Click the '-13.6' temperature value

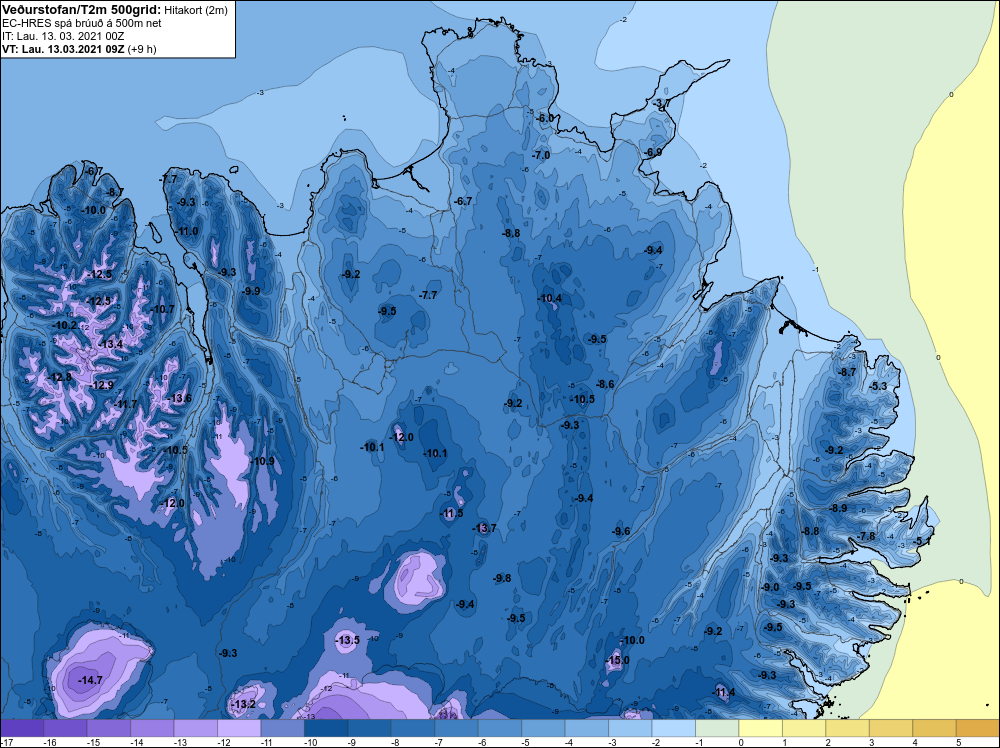point(179,399)
